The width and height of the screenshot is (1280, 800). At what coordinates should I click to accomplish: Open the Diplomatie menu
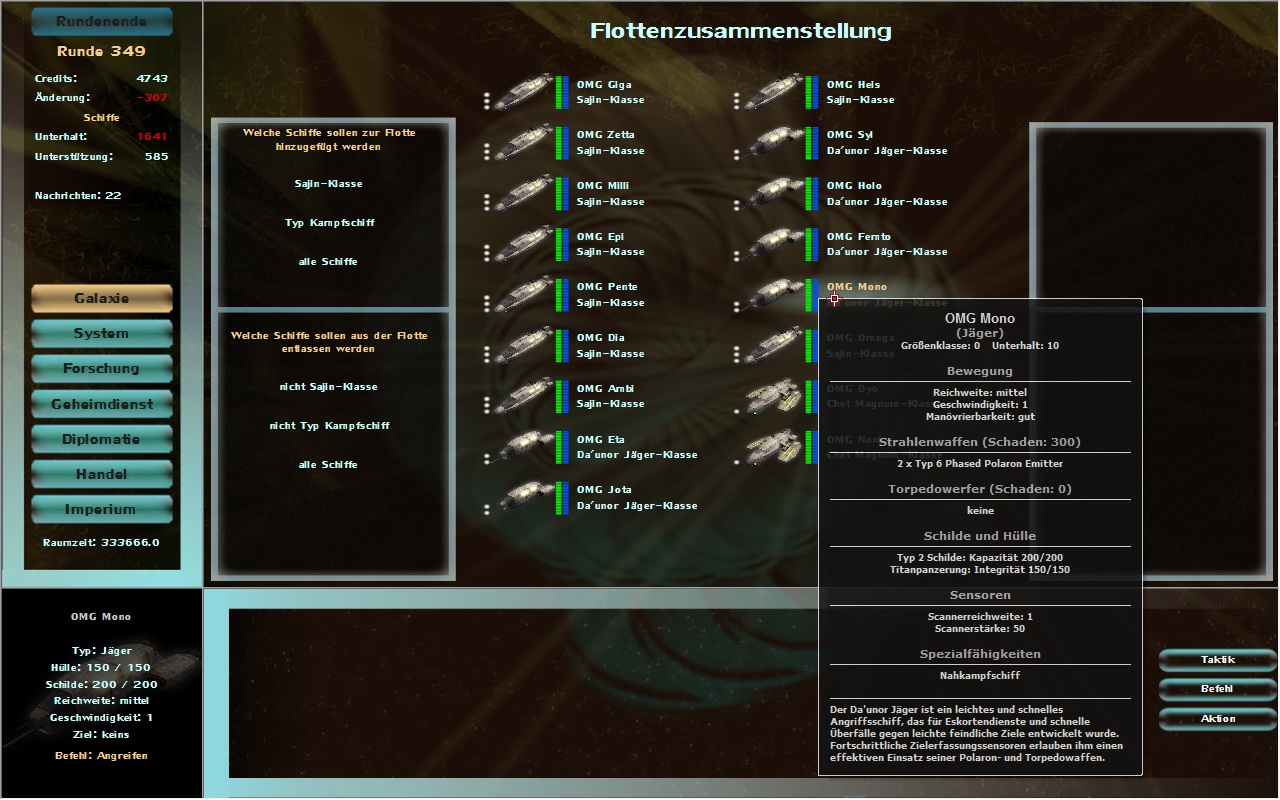(101, 440)
